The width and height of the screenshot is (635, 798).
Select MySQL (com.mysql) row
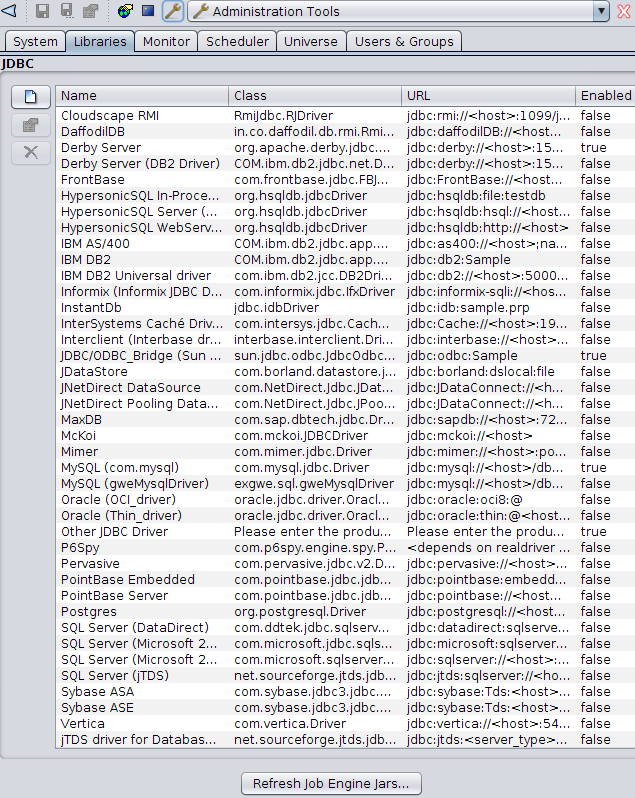(345, 468)
